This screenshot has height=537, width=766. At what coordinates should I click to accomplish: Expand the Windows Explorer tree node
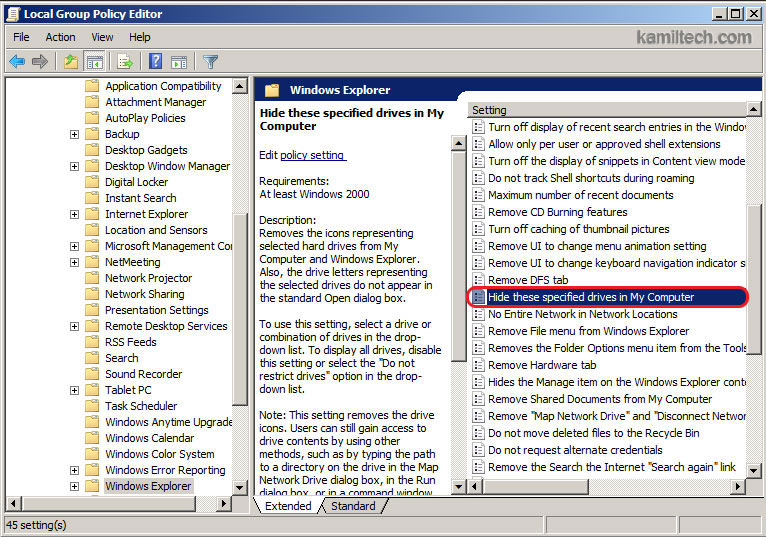point(74,486)
